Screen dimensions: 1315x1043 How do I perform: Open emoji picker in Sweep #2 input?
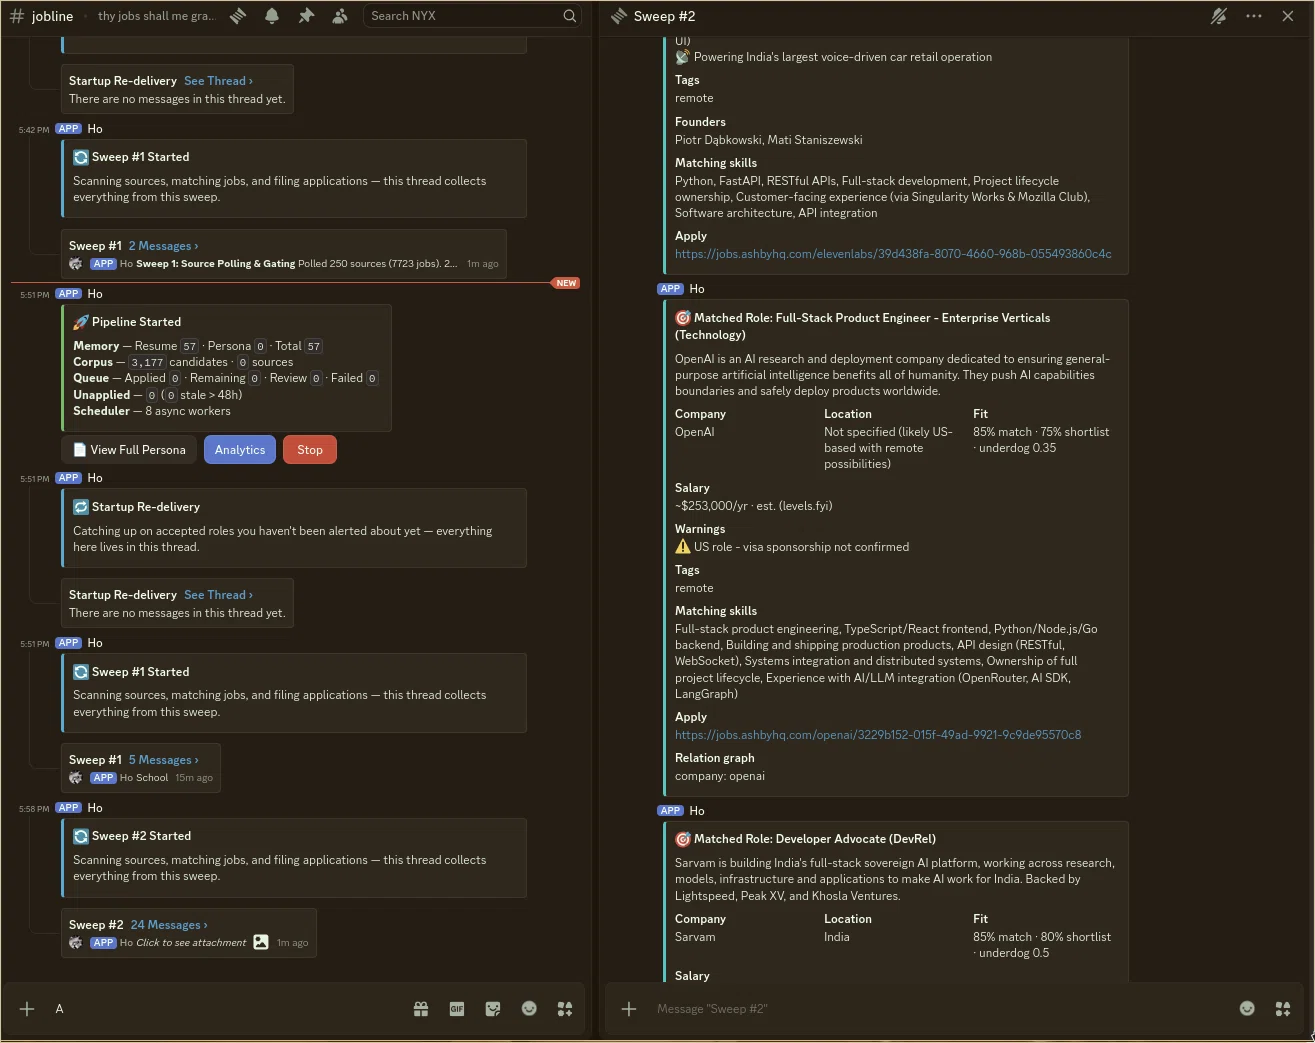(1247, 1009)
